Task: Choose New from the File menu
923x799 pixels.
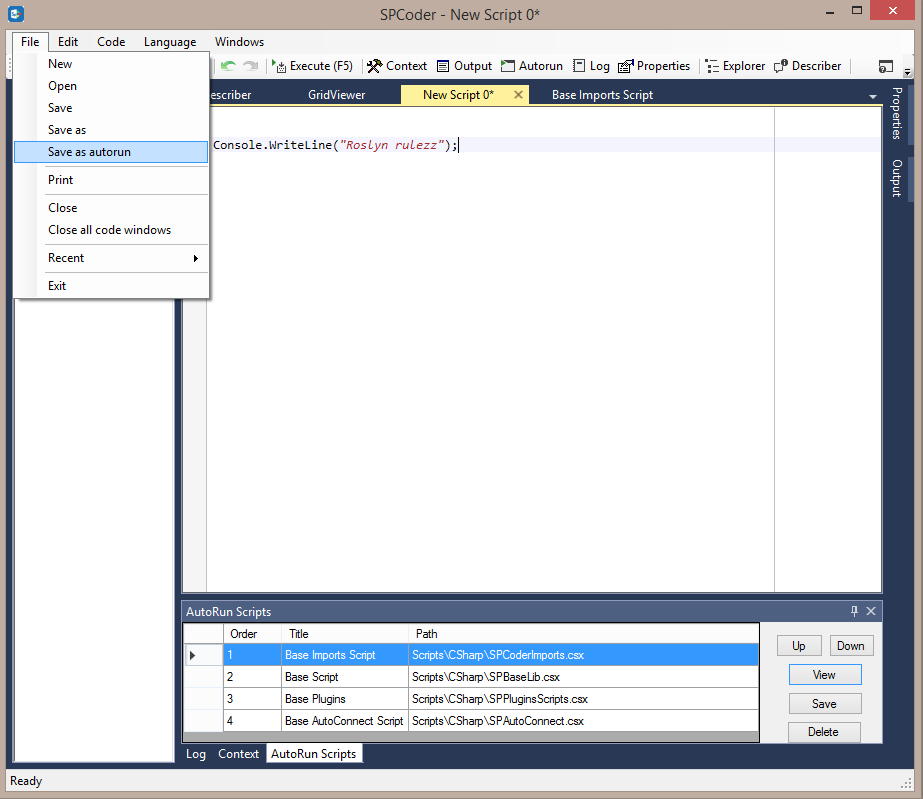Action: [x=111, y=64]
